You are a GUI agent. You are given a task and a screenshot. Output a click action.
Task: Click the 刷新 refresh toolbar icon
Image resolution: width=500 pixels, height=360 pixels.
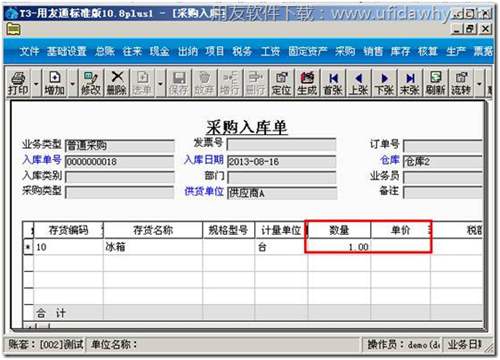pos(436,83)
